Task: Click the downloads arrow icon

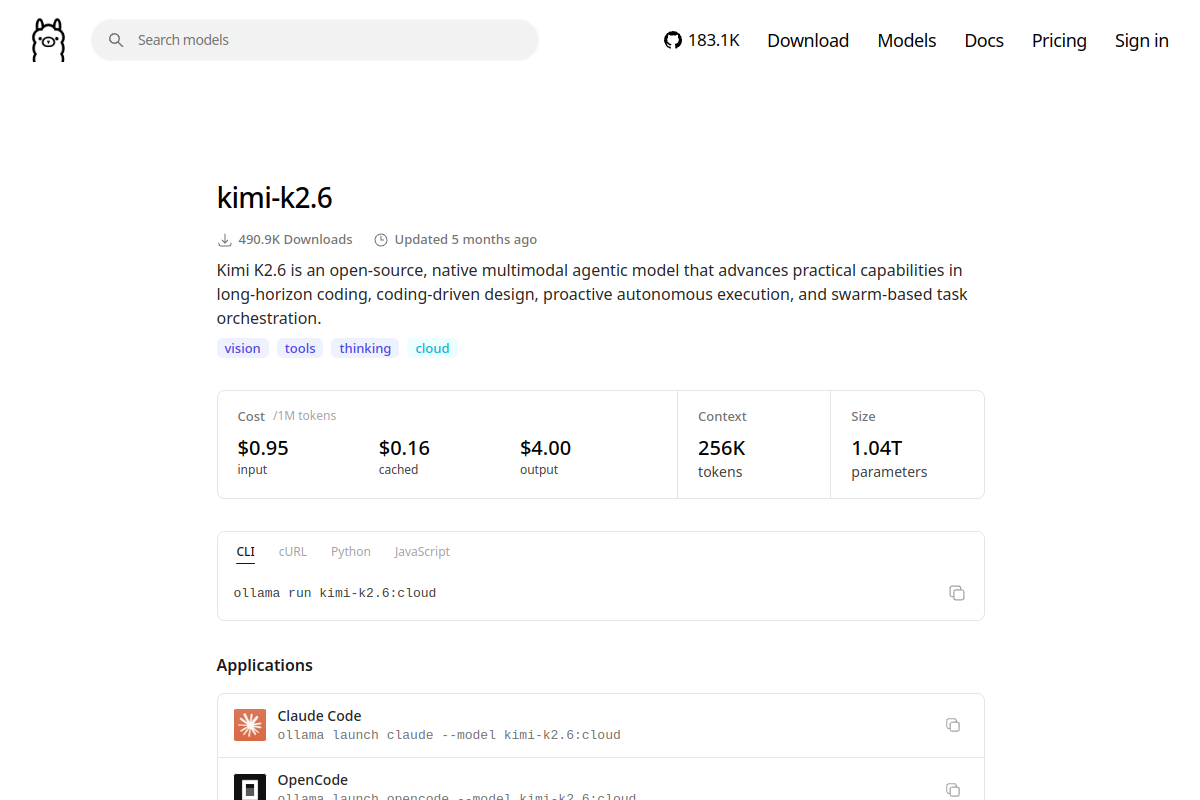Action: point(224,240)
